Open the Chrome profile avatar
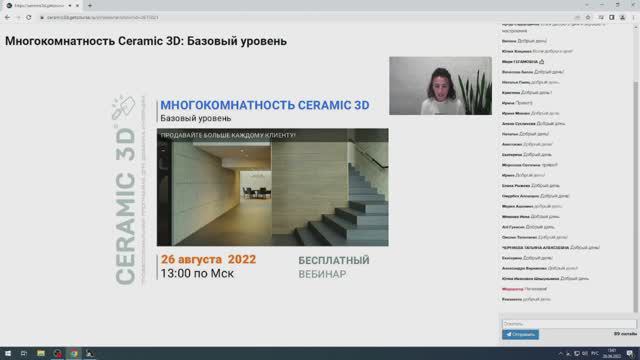 [622, 18]
